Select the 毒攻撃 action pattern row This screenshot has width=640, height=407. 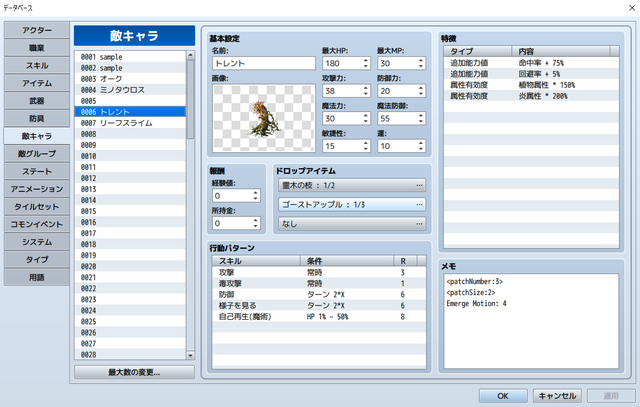coord(319,283)
